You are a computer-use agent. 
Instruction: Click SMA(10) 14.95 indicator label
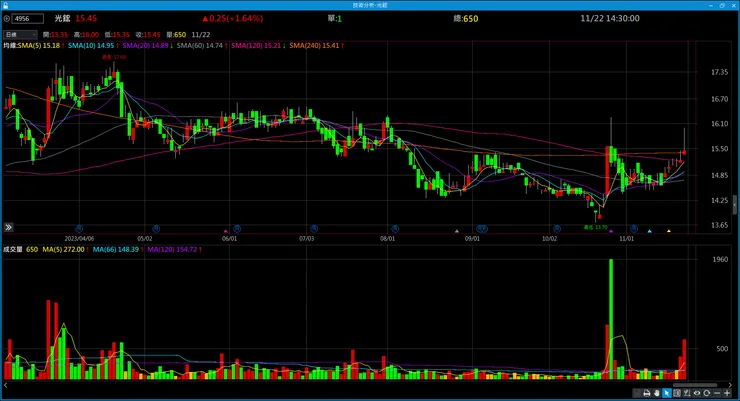click(x=93, y=46)
